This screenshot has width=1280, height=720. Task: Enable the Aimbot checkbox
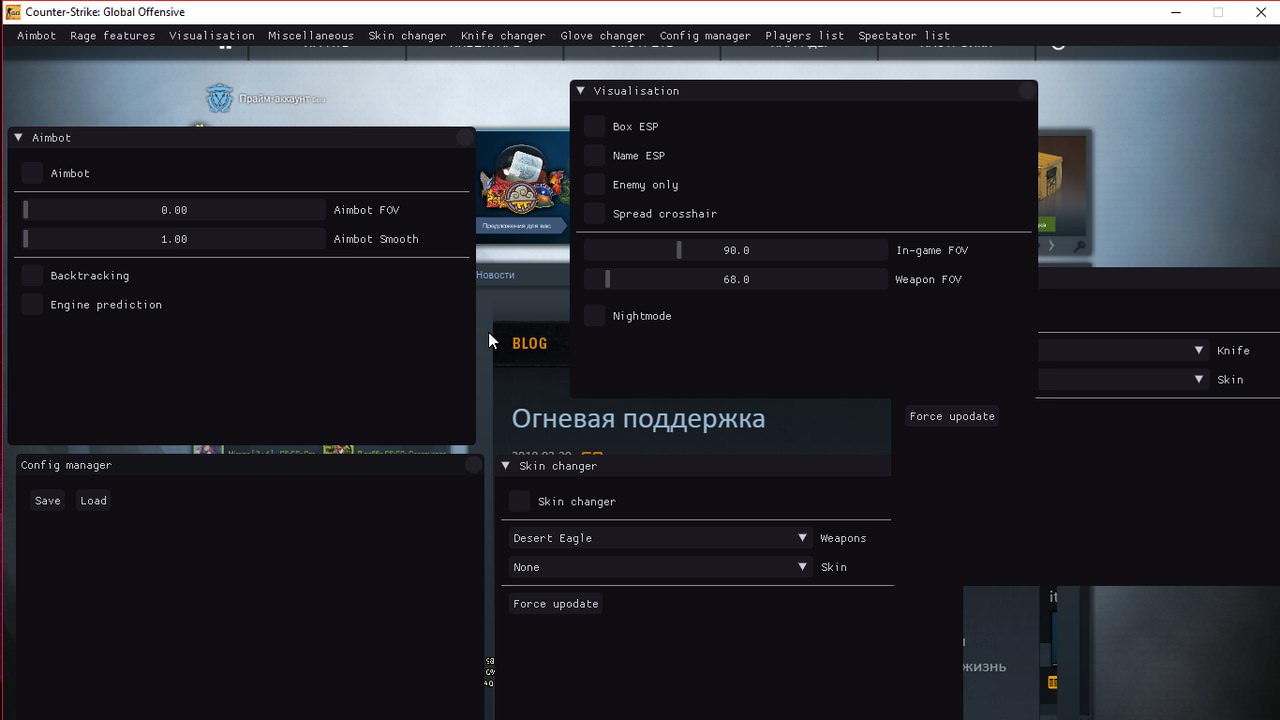tap(31, 173)
